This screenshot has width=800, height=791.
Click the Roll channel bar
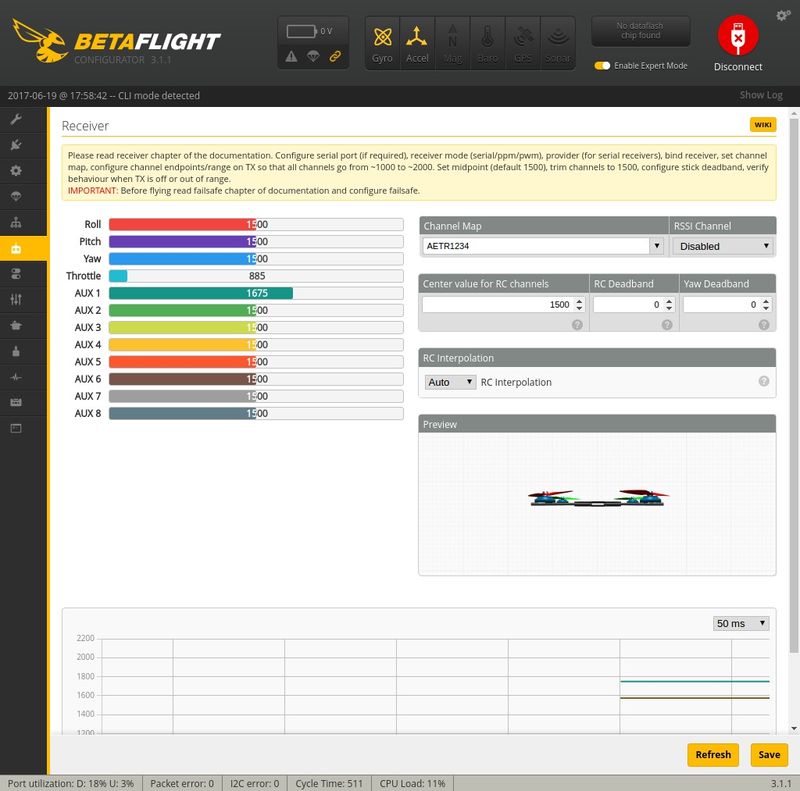coord(256,224)
